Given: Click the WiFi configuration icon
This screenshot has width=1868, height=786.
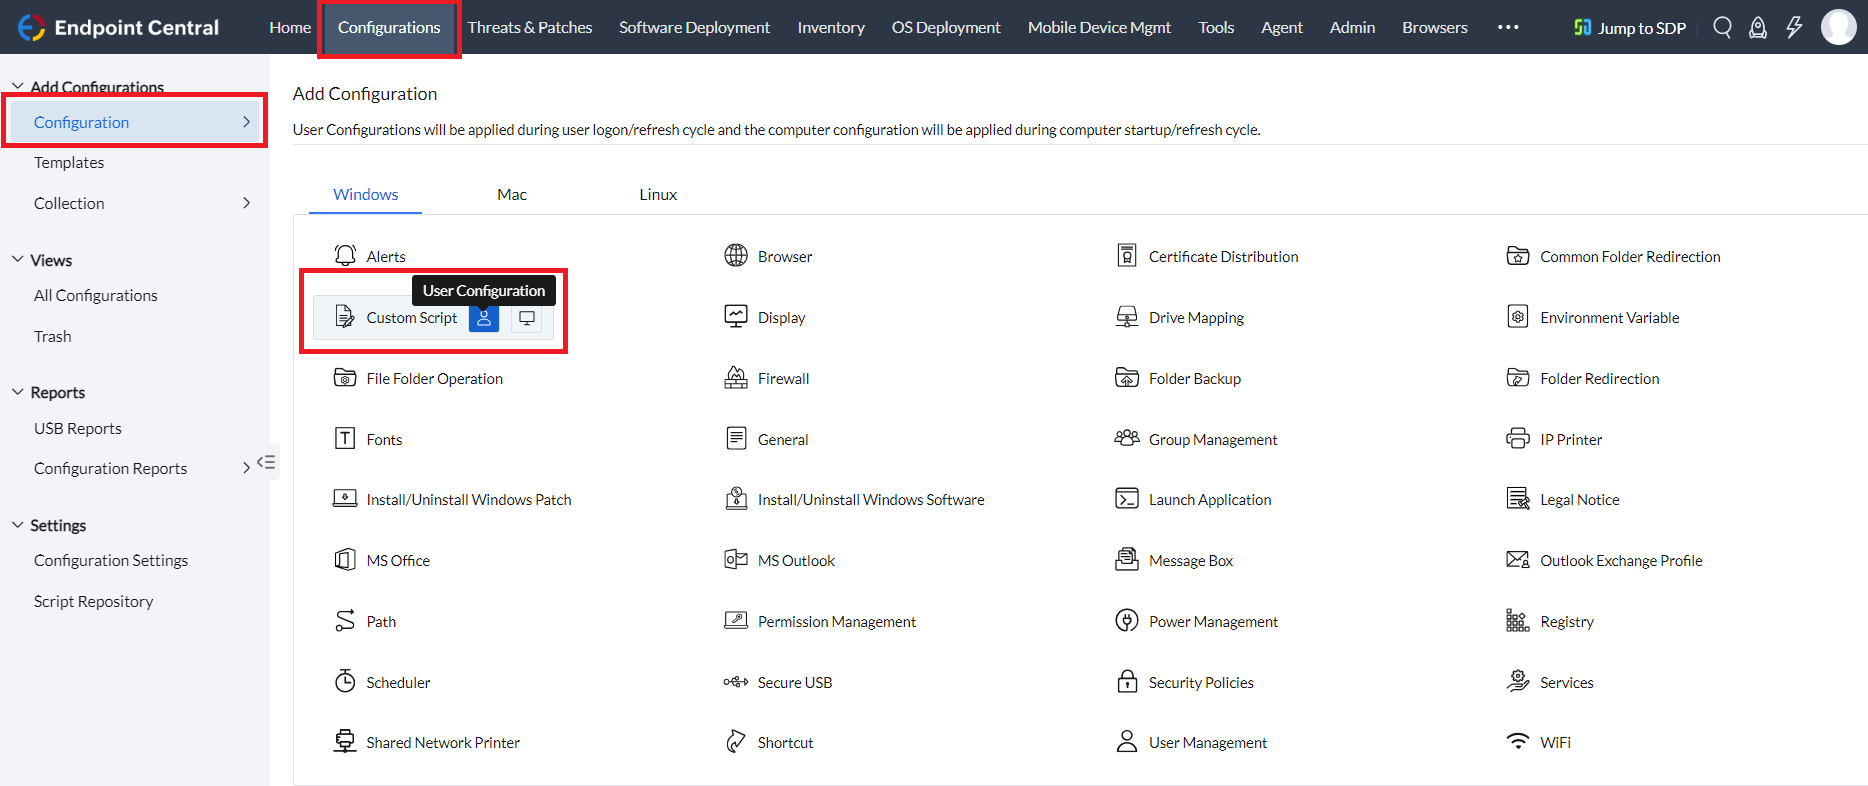Looking at the screenshot, I should (1517, 742).
